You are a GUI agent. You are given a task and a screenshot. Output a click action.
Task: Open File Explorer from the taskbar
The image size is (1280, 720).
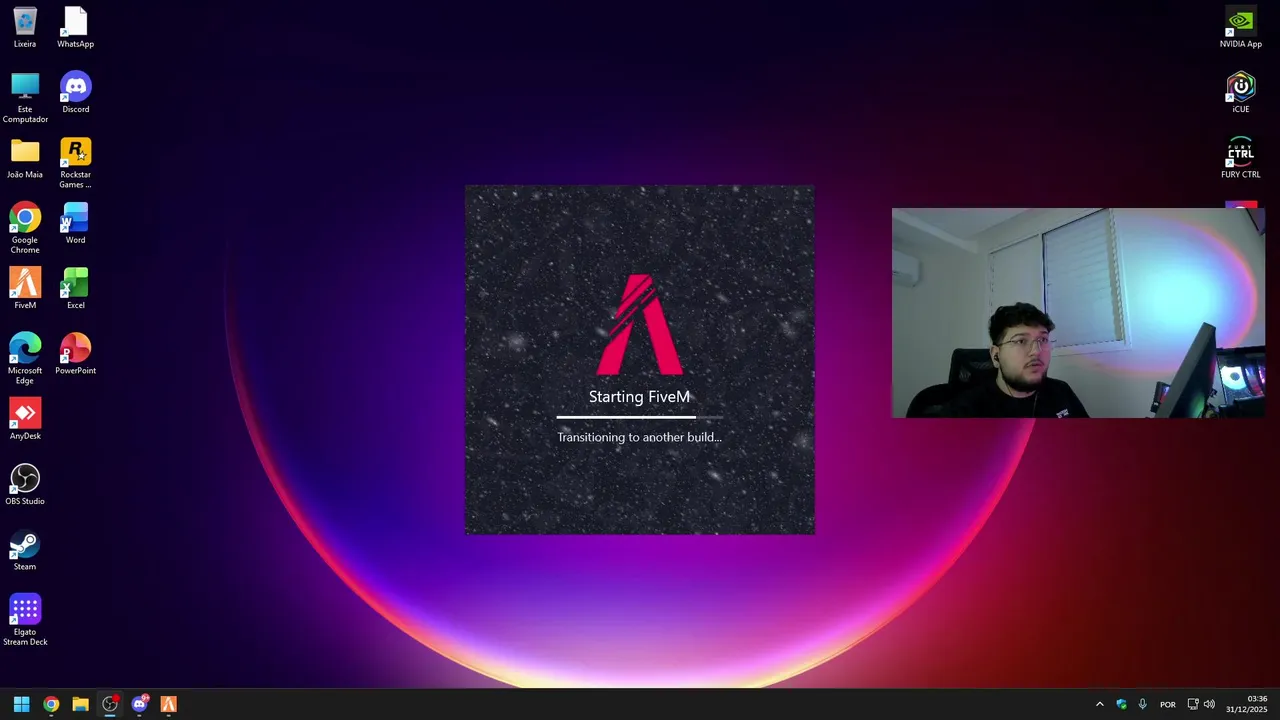coord(80,704)
